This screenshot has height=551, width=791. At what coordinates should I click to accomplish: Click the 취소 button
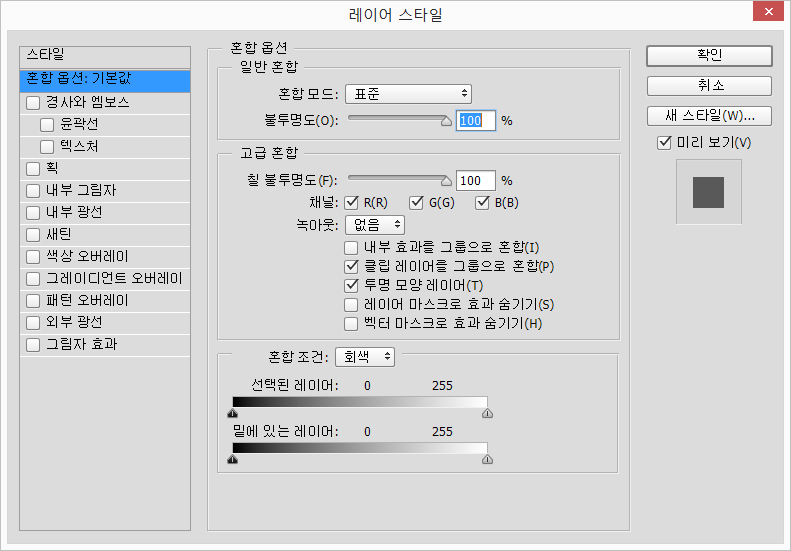[x=709, y=86]
